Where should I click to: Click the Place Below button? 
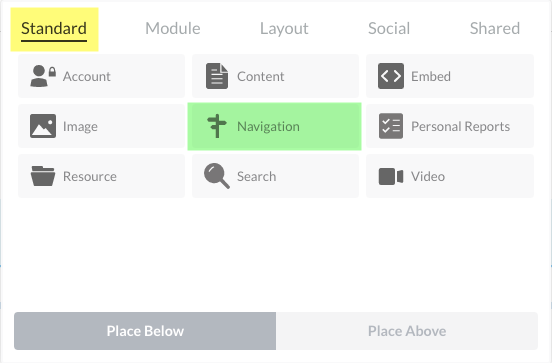[x=145, y=331]
